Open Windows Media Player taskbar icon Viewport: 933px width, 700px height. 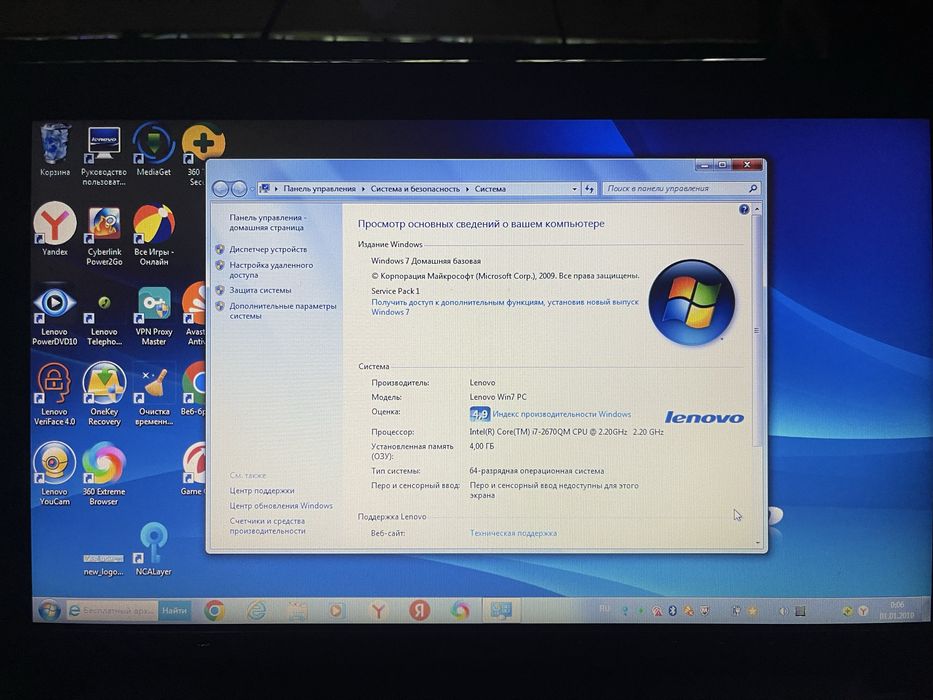pyautogui.click(x=336, y=611)
